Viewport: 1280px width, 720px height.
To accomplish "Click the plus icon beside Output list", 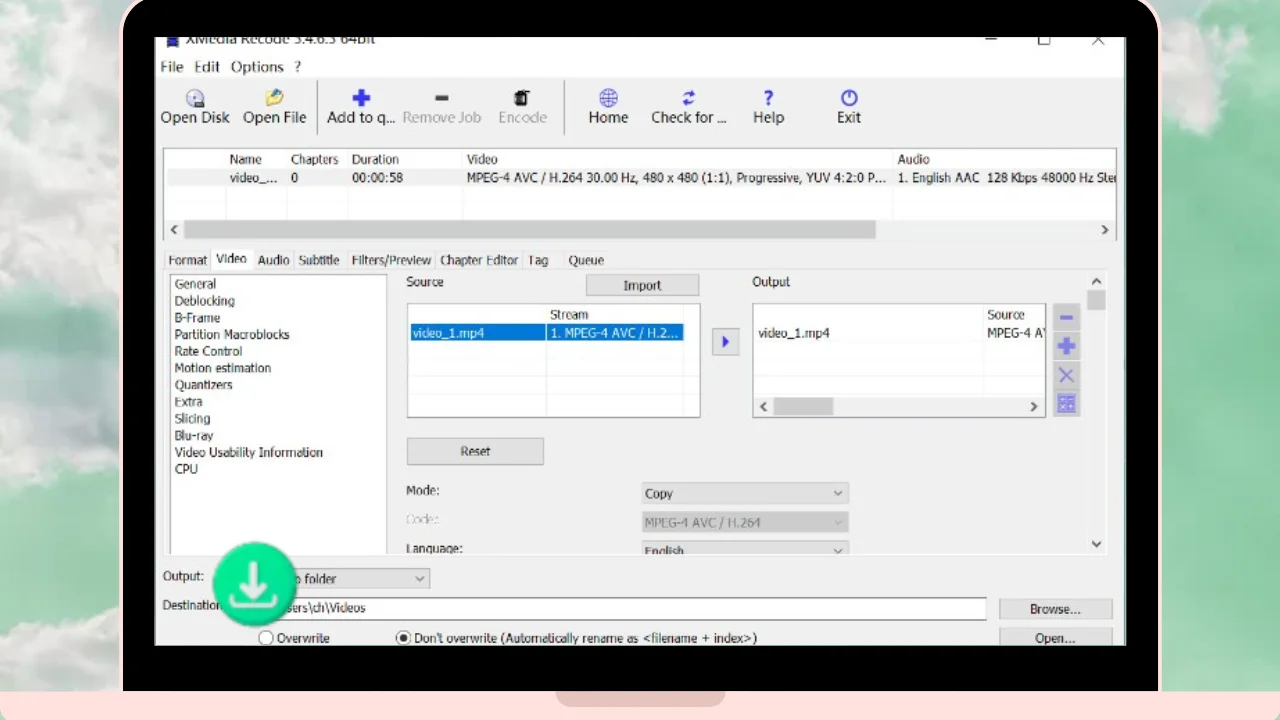I will click(x=1066, y=346).
